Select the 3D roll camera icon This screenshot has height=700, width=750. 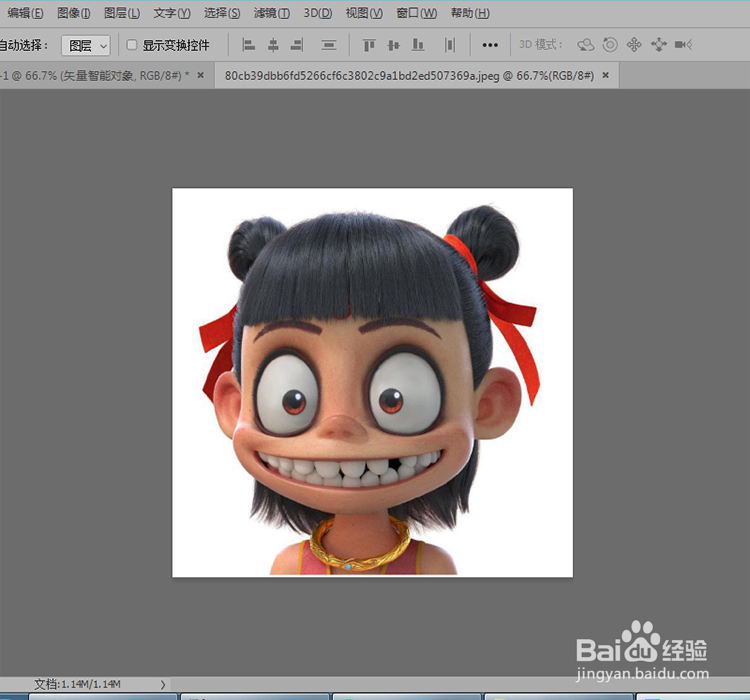[x=610, y=45]
